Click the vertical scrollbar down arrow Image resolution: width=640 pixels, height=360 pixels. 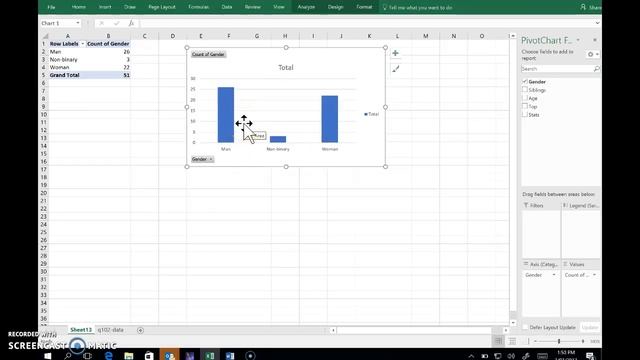tap(513, 322)
